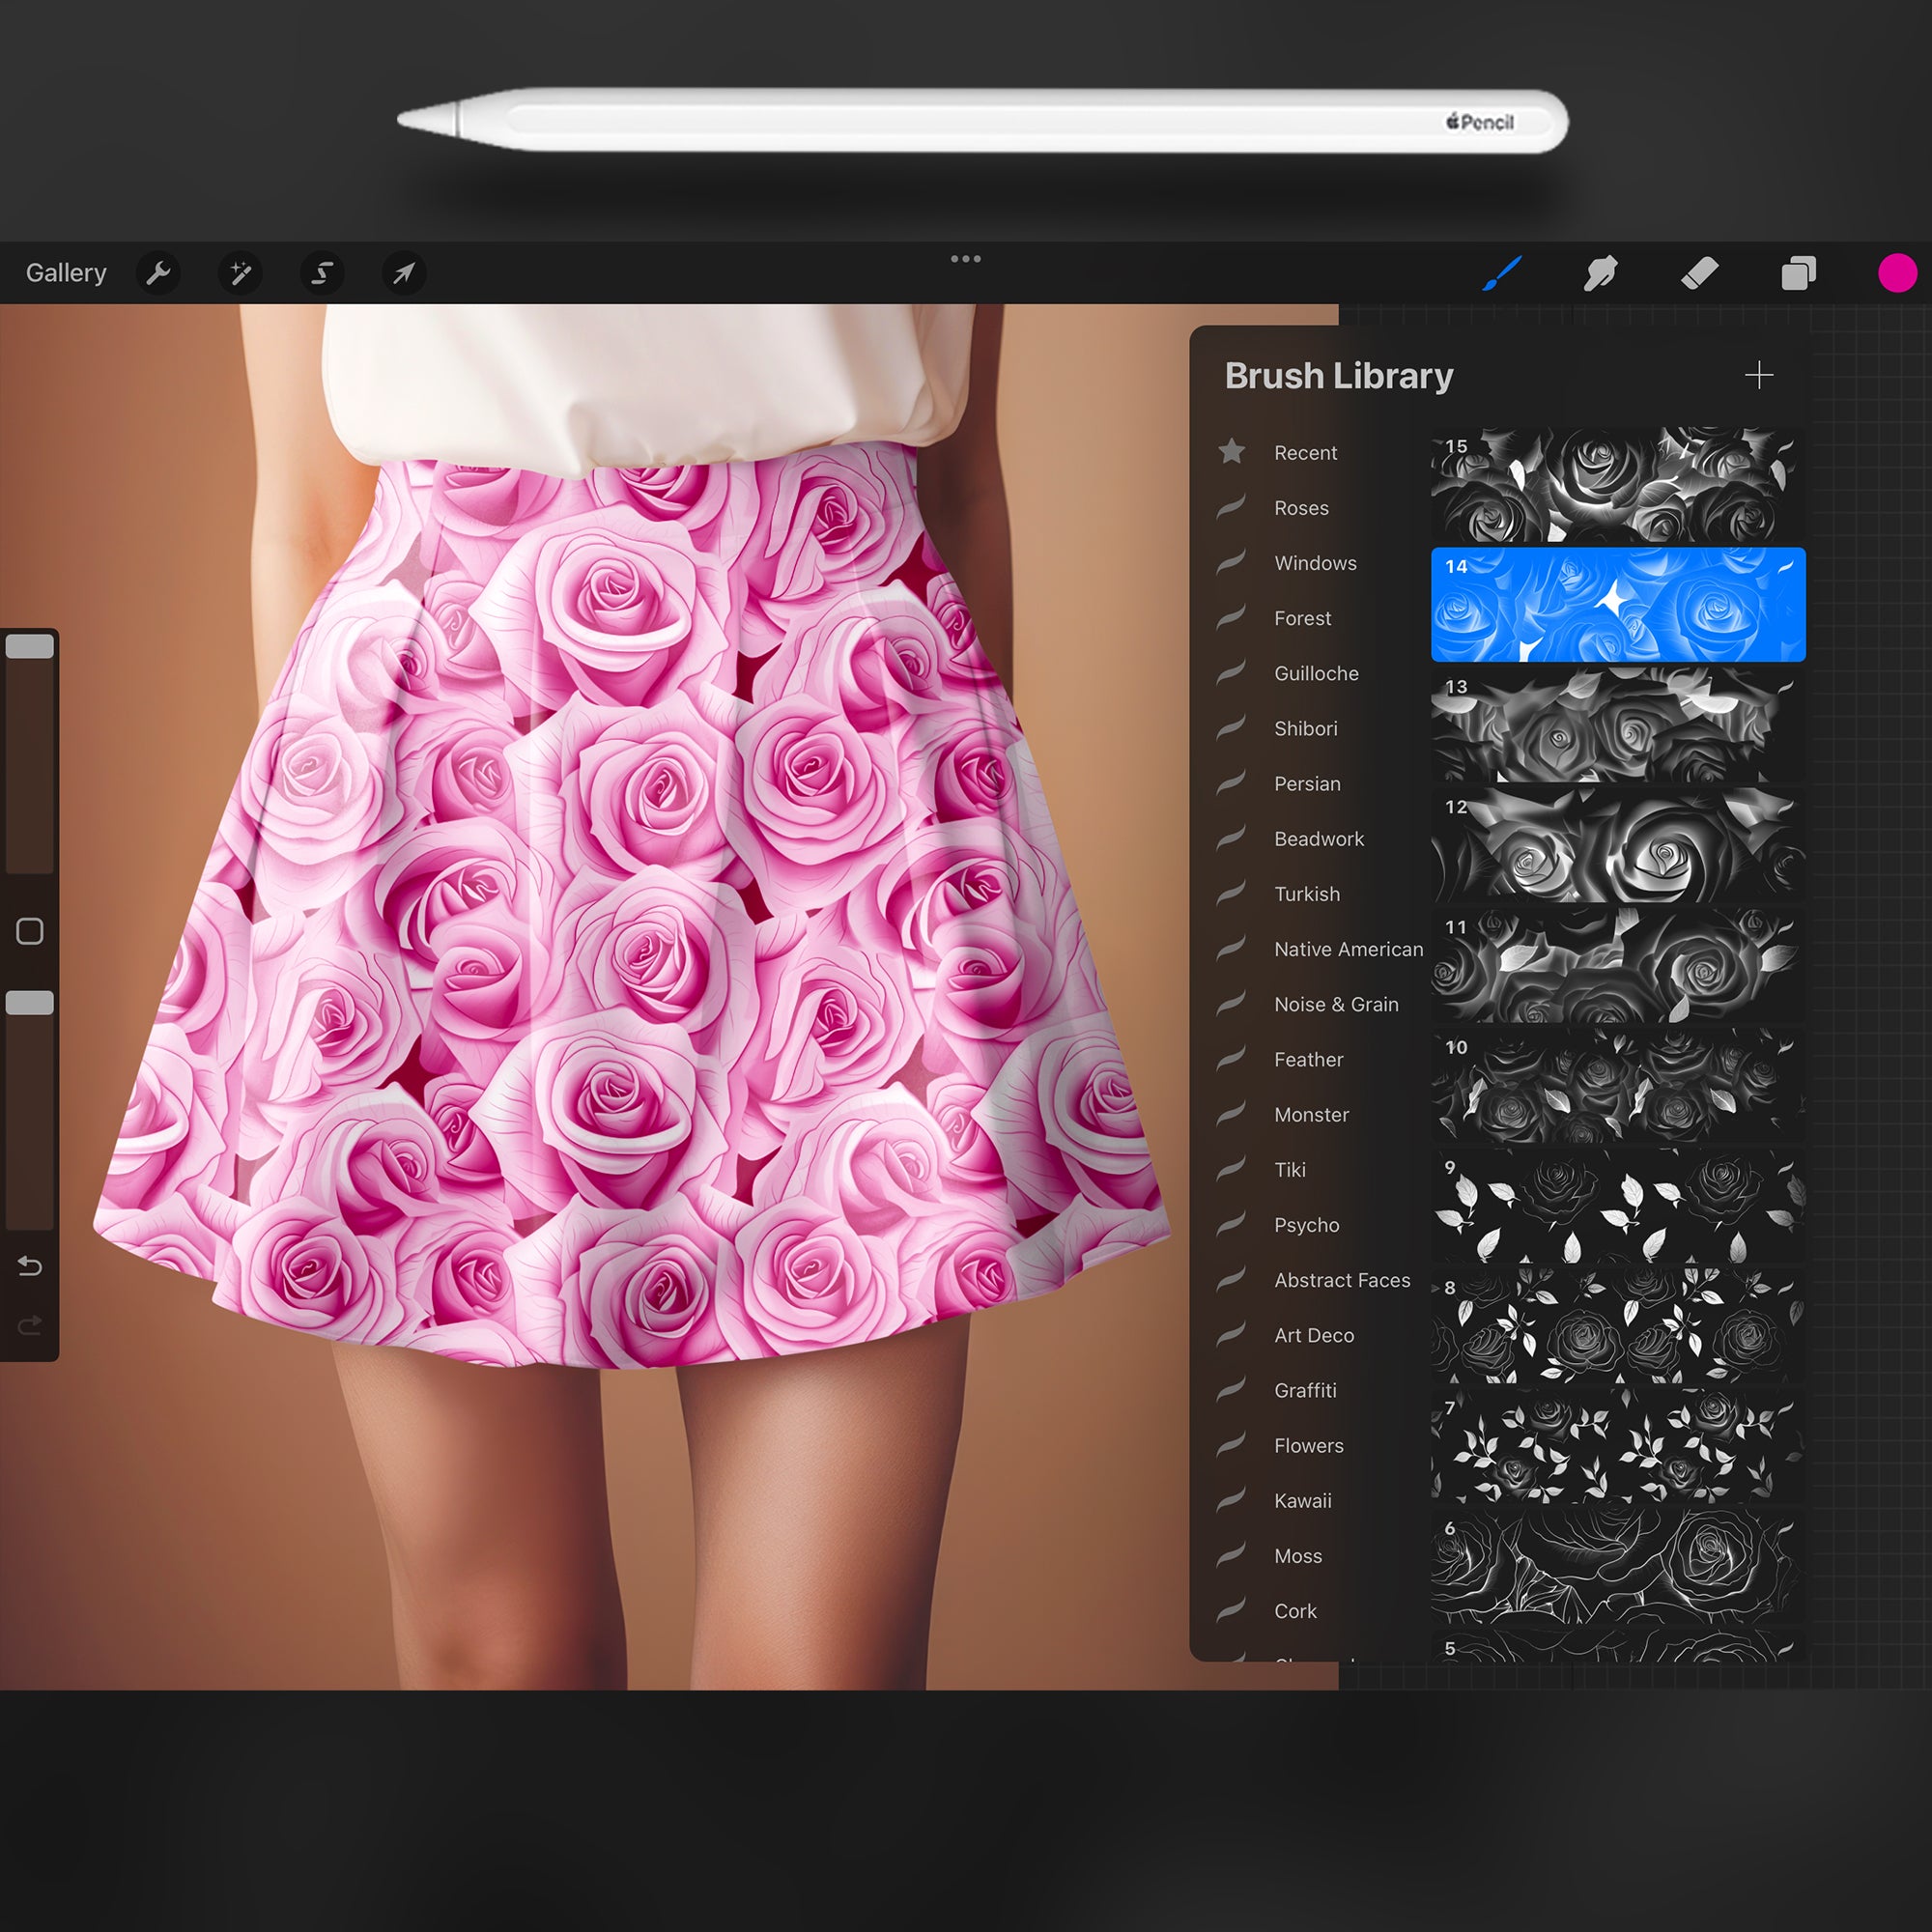The image size is (1932, 1932).
Task: Tap the Undo arrow on the sidebar
Action: point(30,1266)
